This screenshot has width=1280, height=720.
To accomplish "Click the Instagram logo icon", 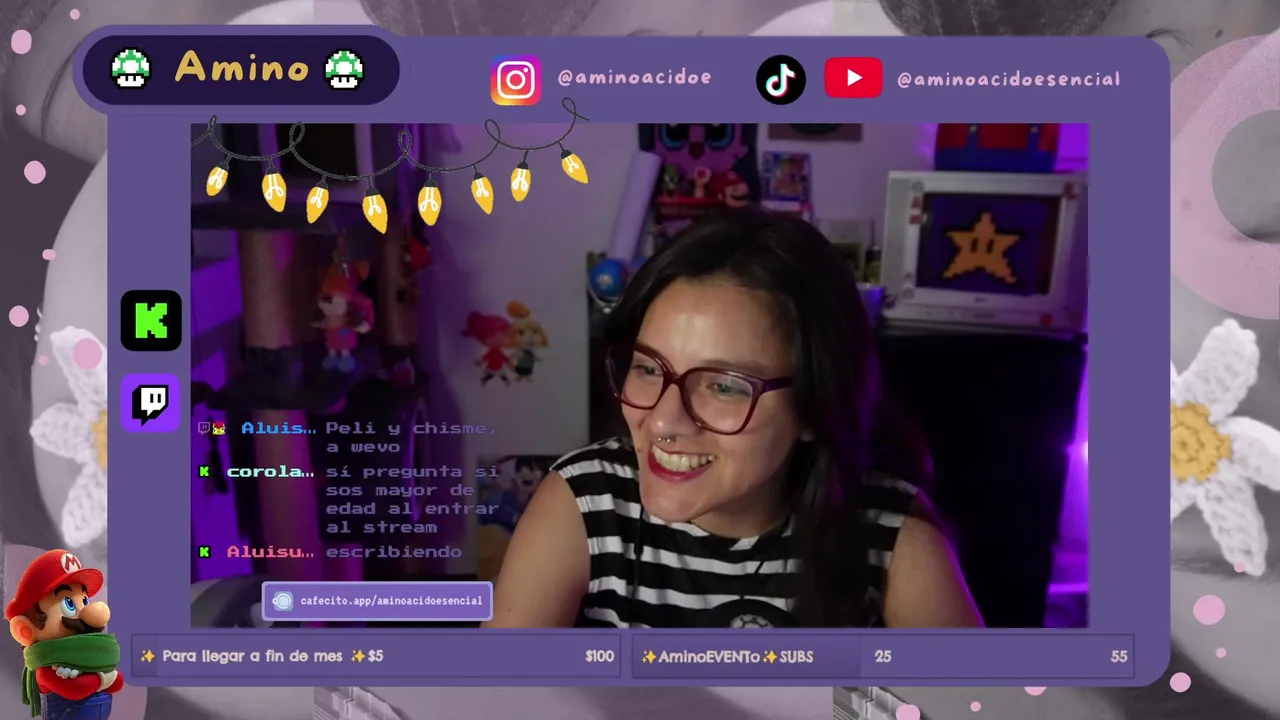I will (x=516, y=80).
